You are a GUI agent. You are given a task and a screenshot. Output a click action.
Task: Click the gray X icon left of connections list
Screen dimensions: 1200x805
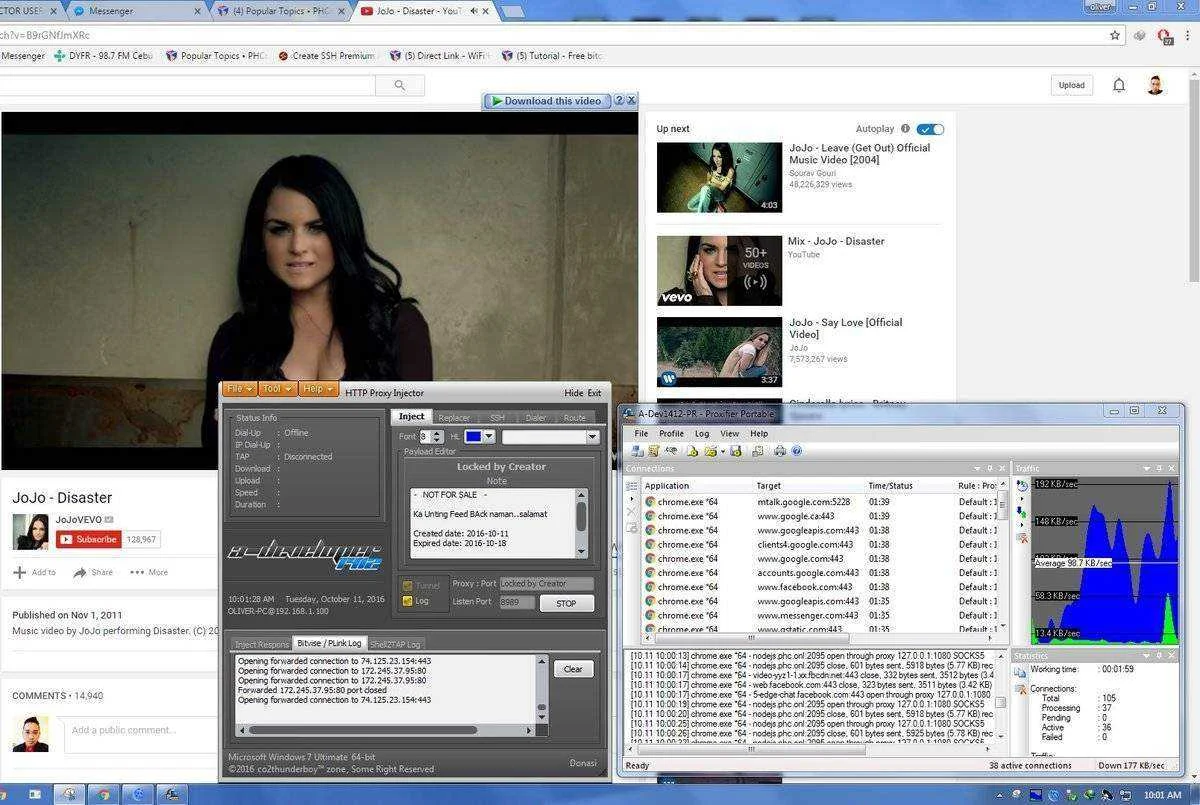[x=631, y=511]
